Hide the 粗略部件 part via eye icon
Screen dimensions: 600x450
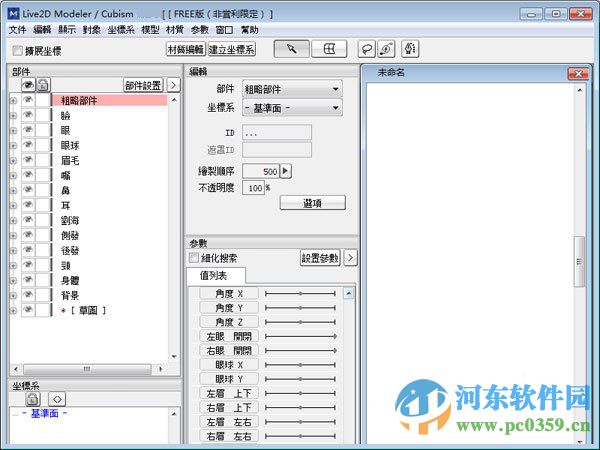(28, 100)
